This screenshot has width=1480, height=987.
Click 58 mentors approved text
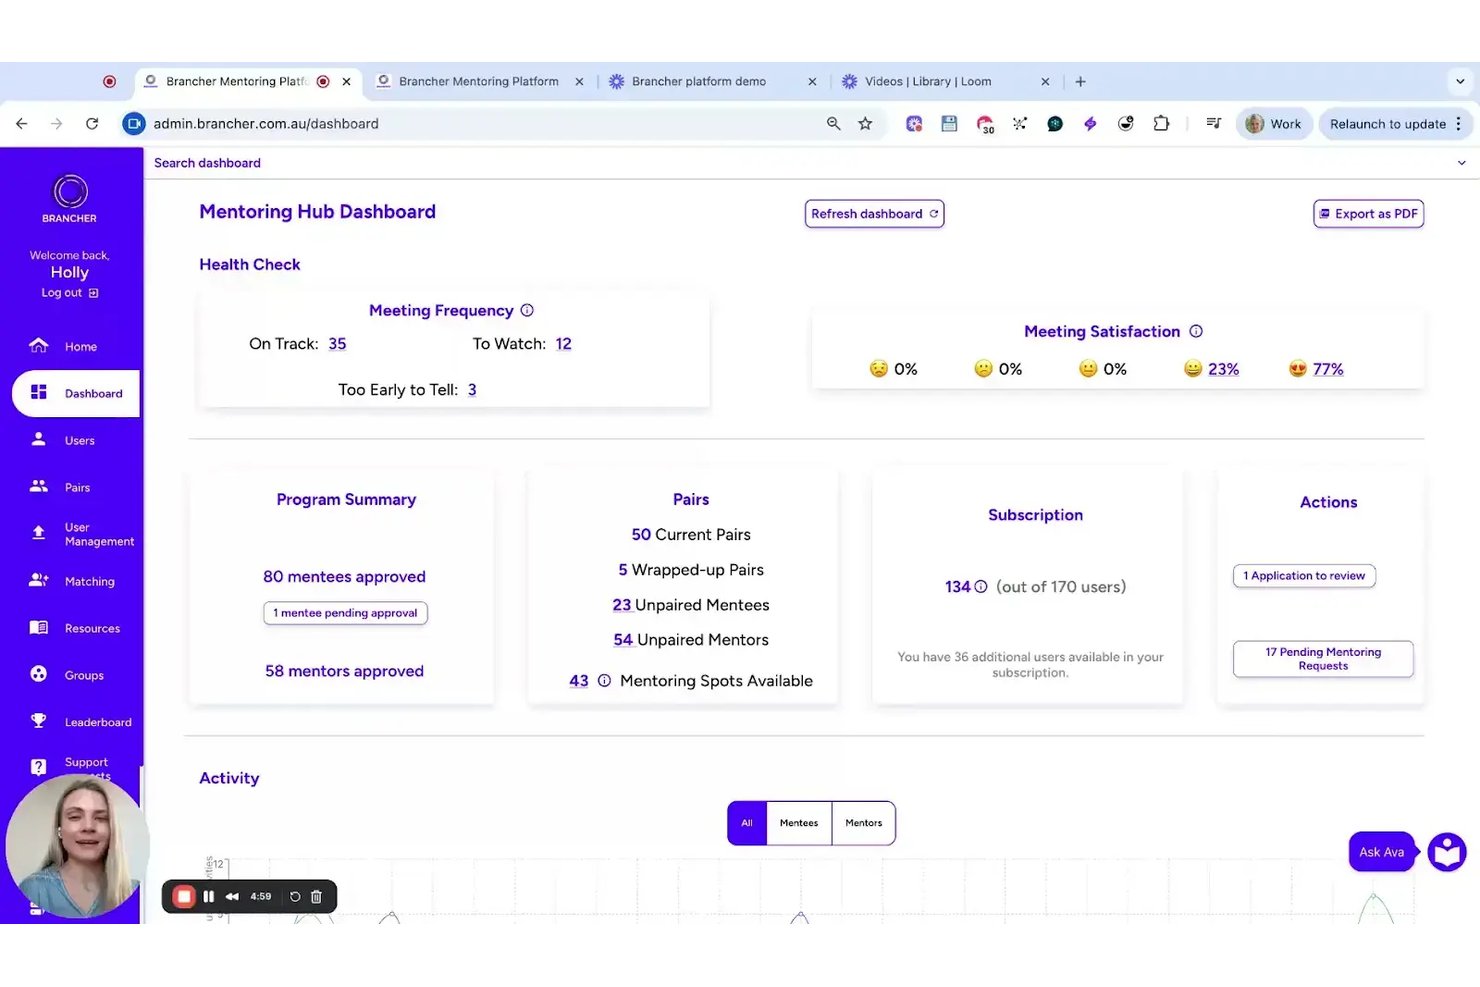pyautogui.click(x=344, y=671)
